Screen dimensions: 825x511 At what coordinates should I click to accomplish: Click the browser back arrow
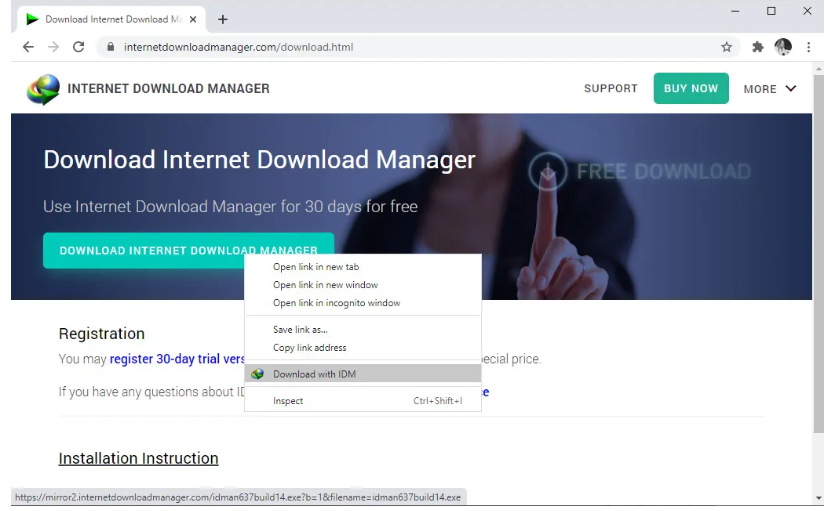click(28, 47)
